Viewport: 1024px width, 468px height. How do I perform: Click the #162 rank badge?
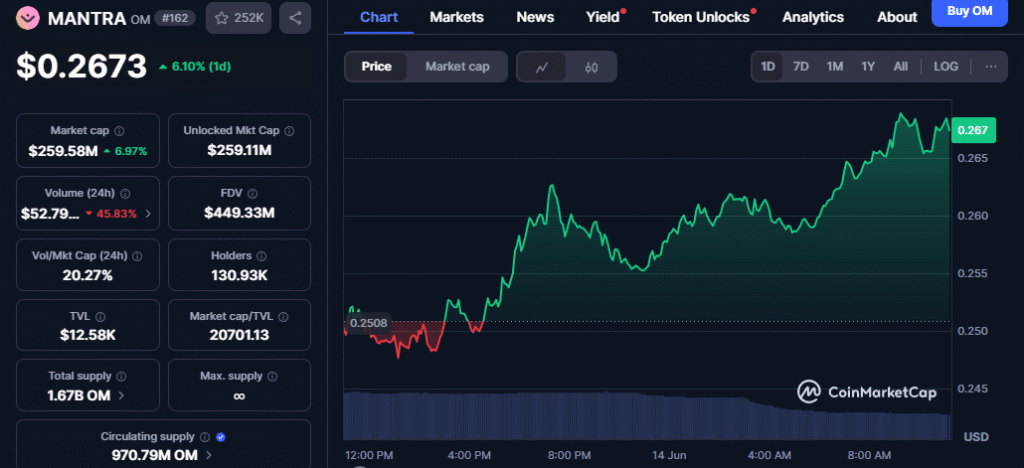point(175,18)
